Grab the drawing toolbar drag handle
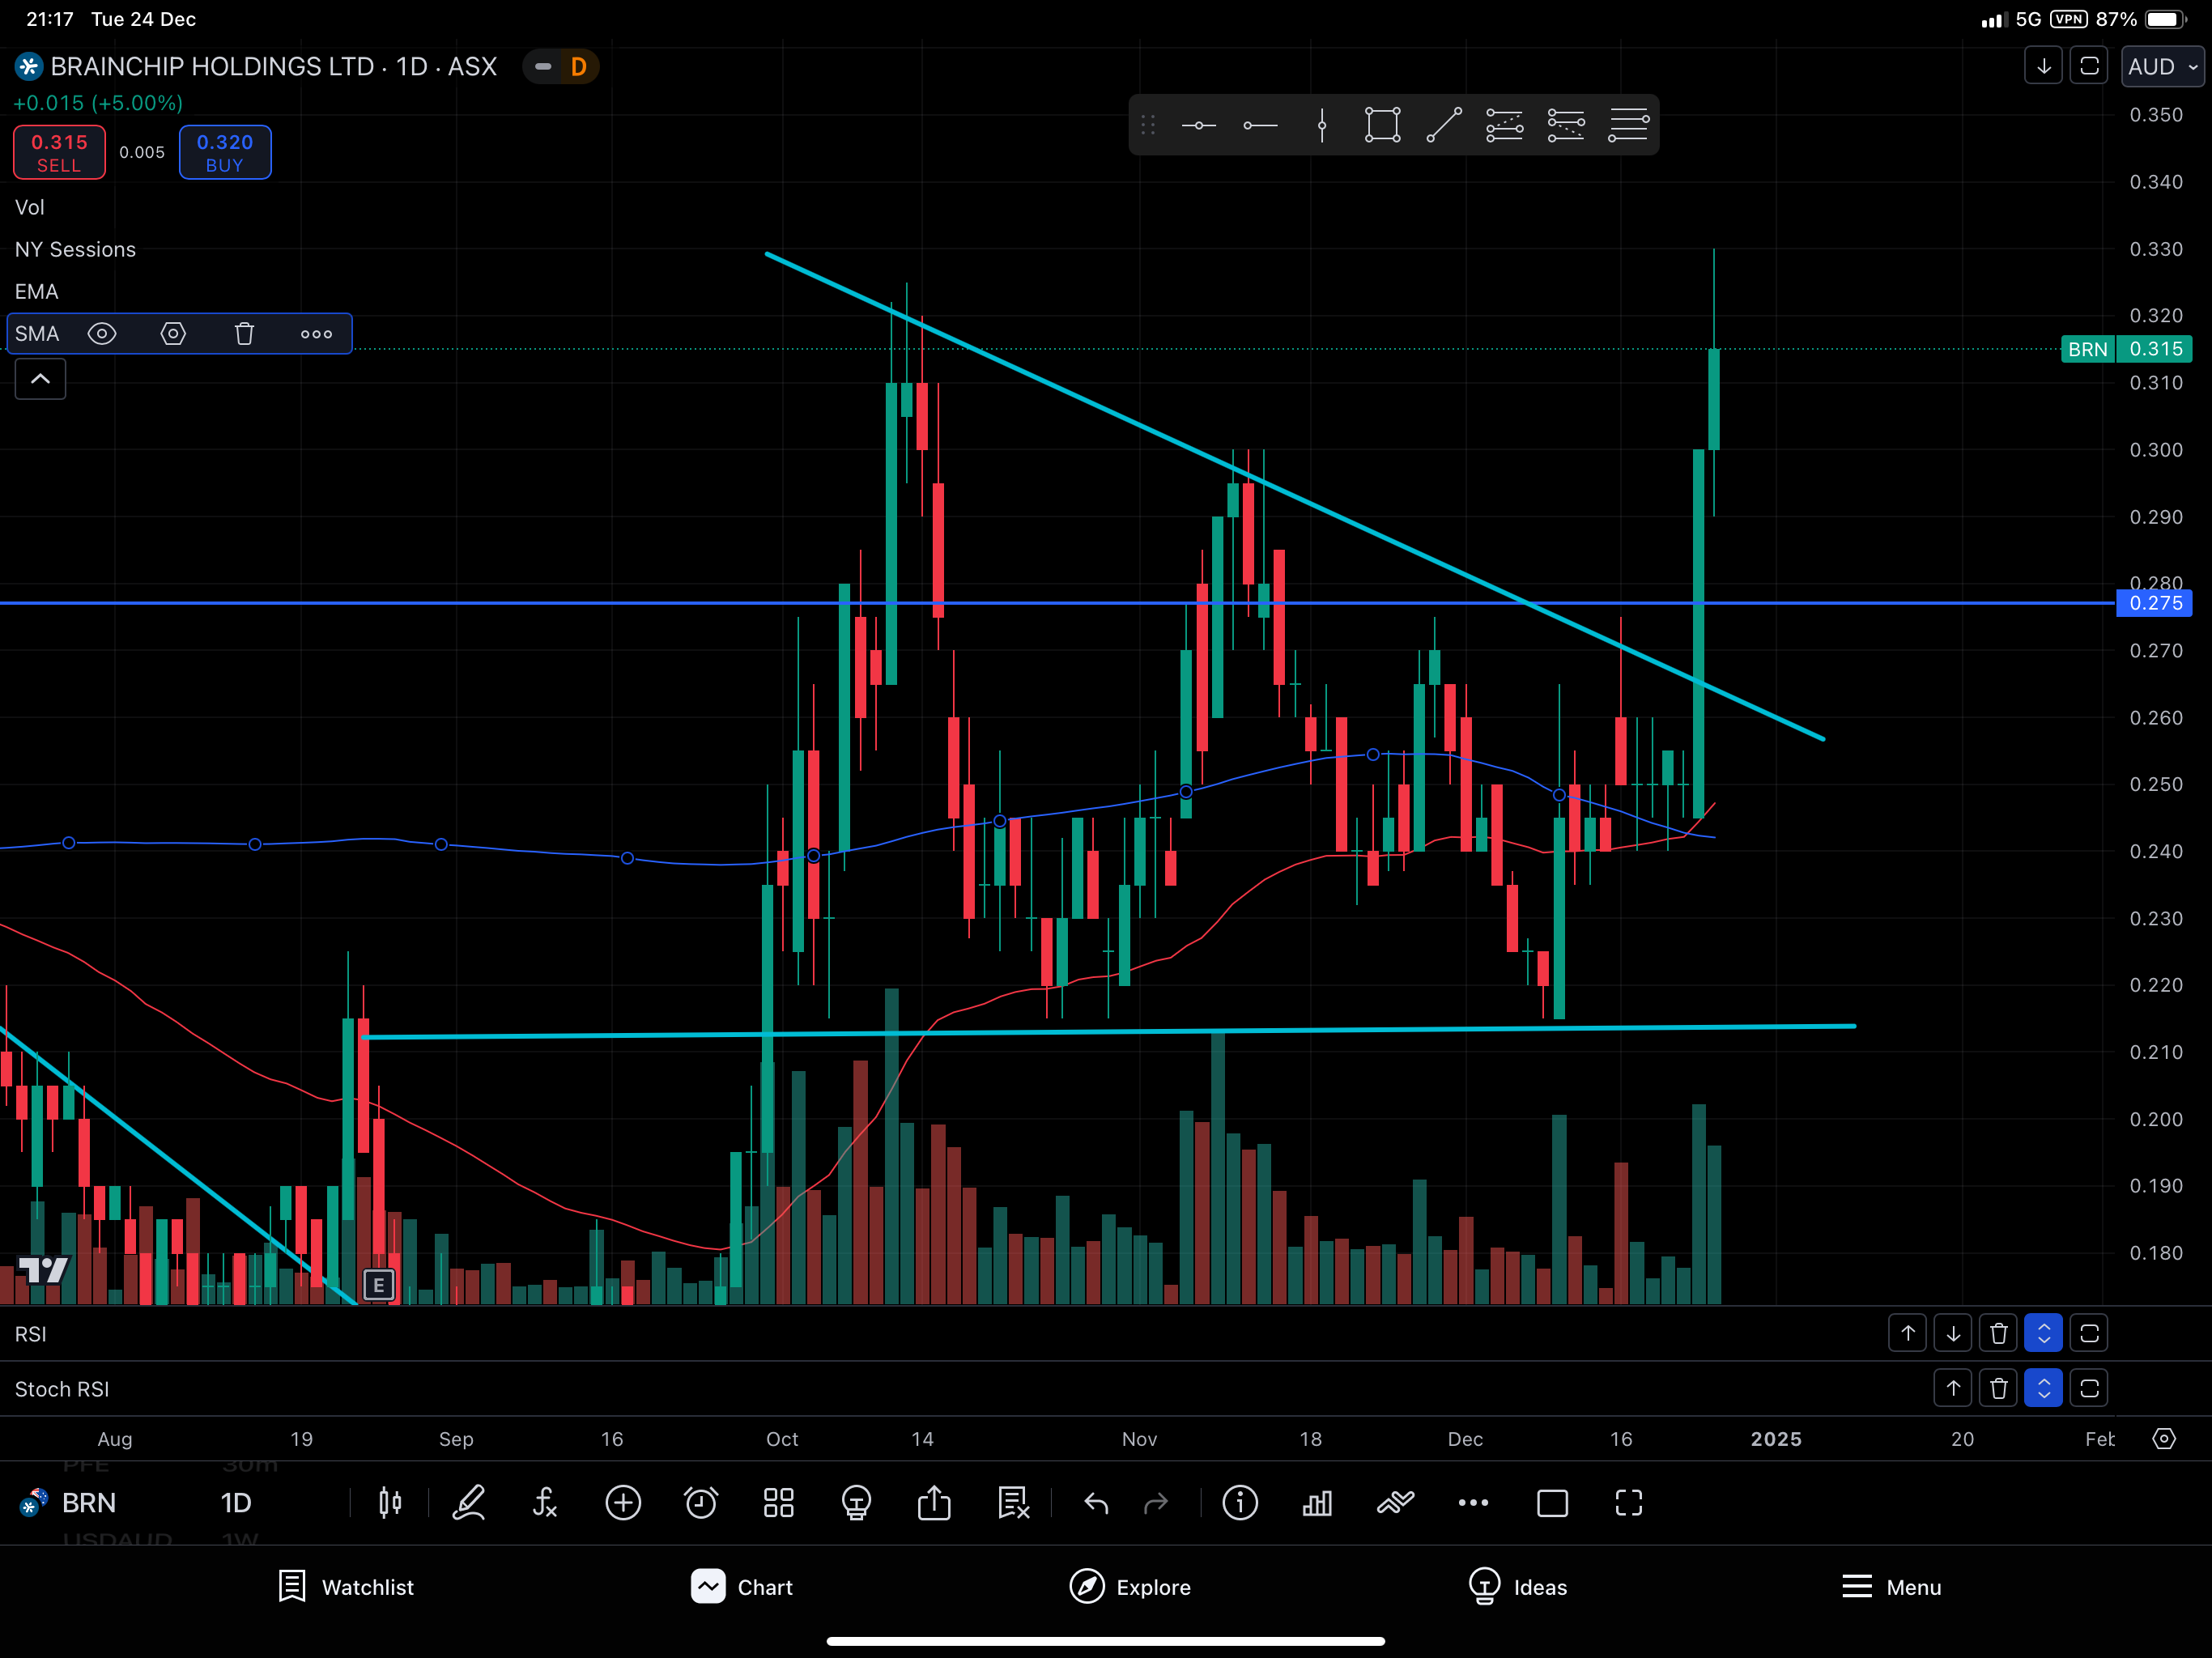 click(1148, 125)
